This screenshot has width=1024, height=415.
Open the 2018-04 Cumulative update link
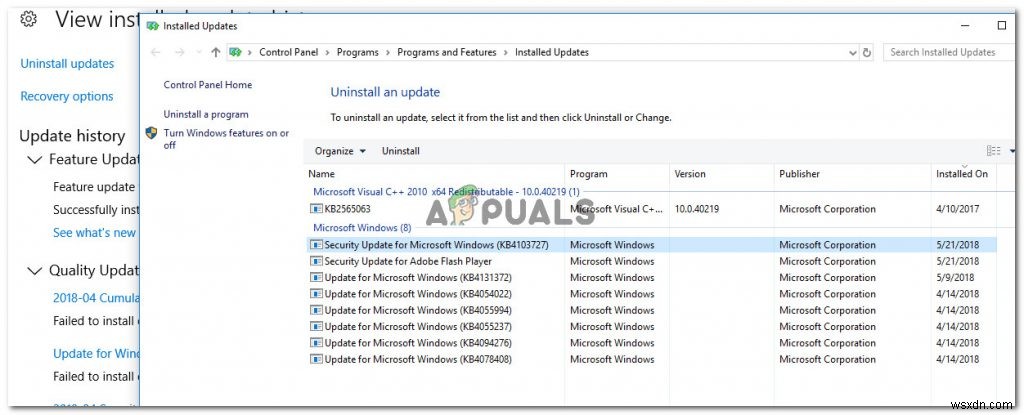(x=96, y=298)
